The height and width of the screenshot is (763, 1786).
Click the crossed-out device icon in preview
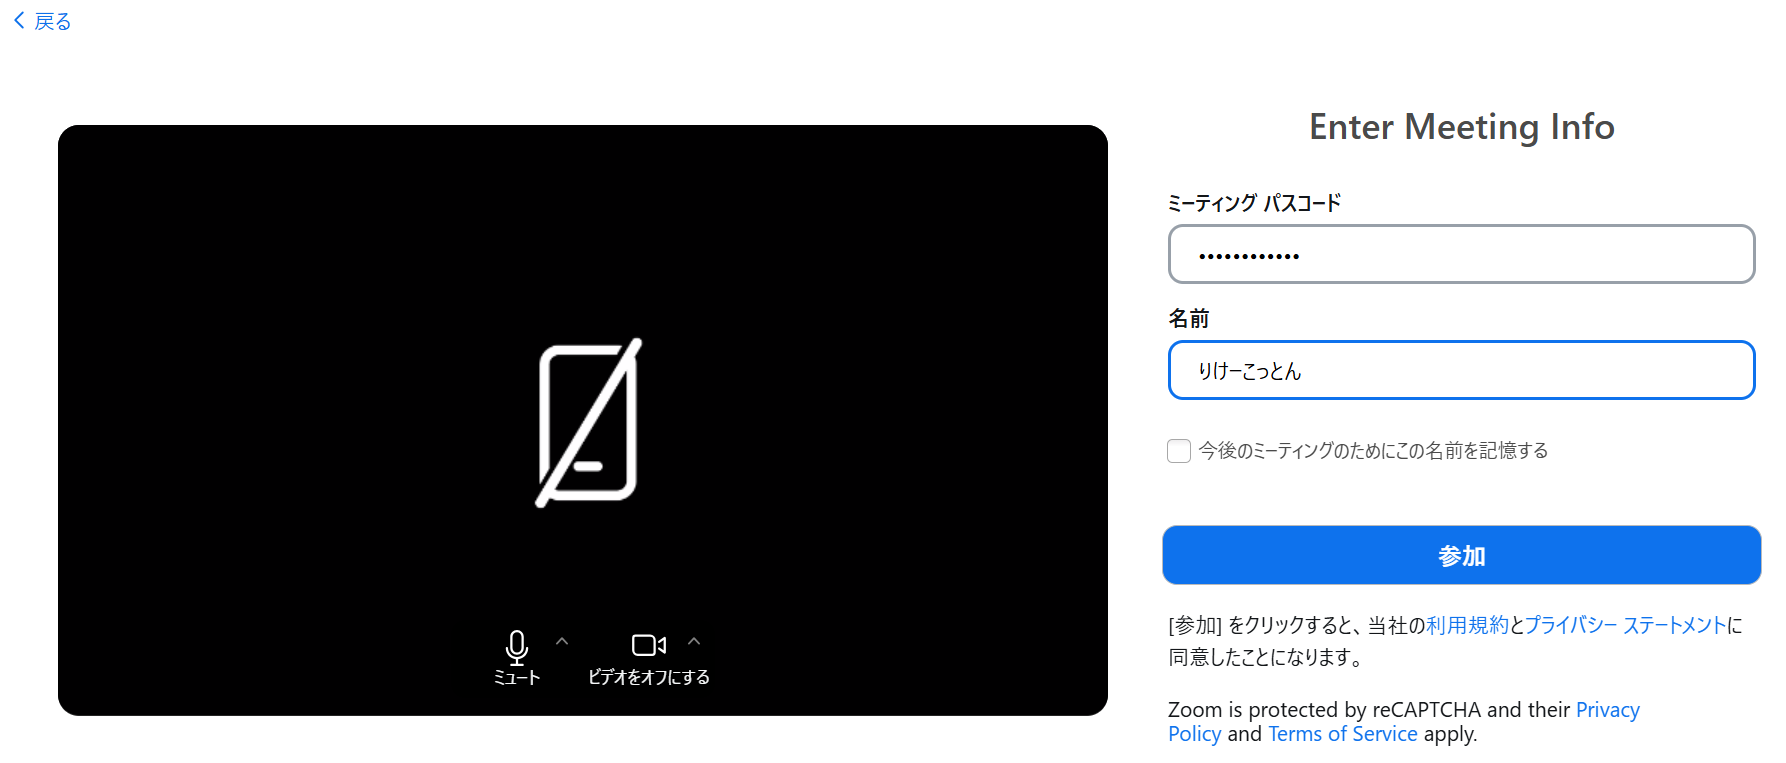(589, 423)
